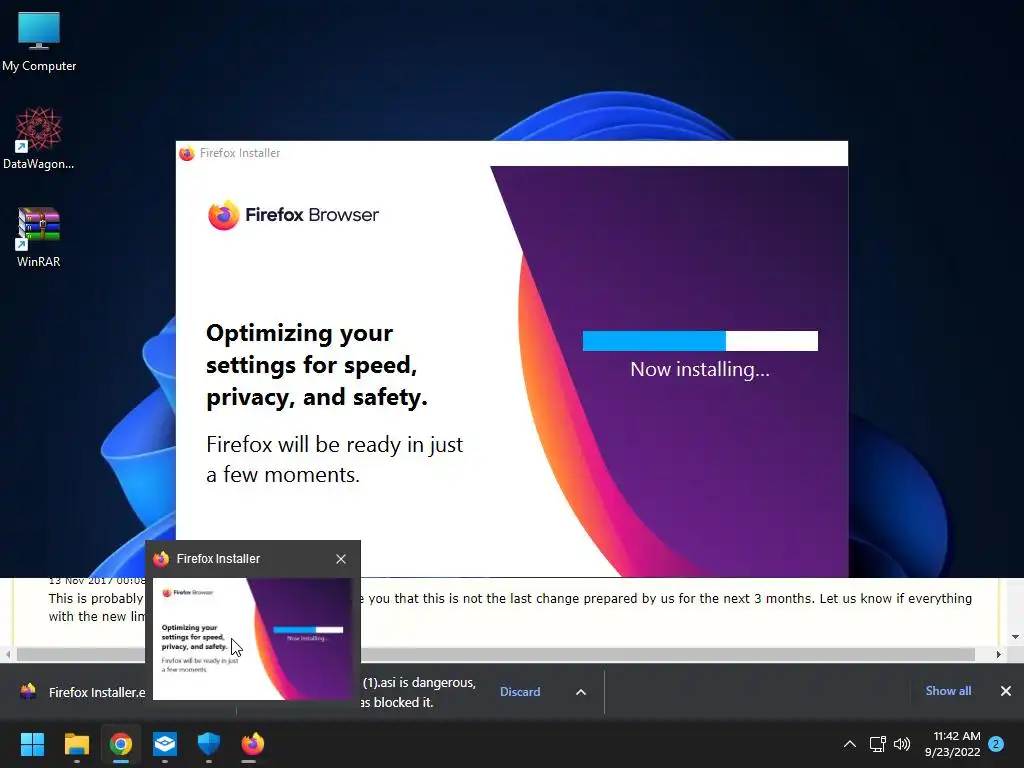Screen dimensions: 1024x768
Task: Open My Computer desktop icon
Action: pos(39,42)
